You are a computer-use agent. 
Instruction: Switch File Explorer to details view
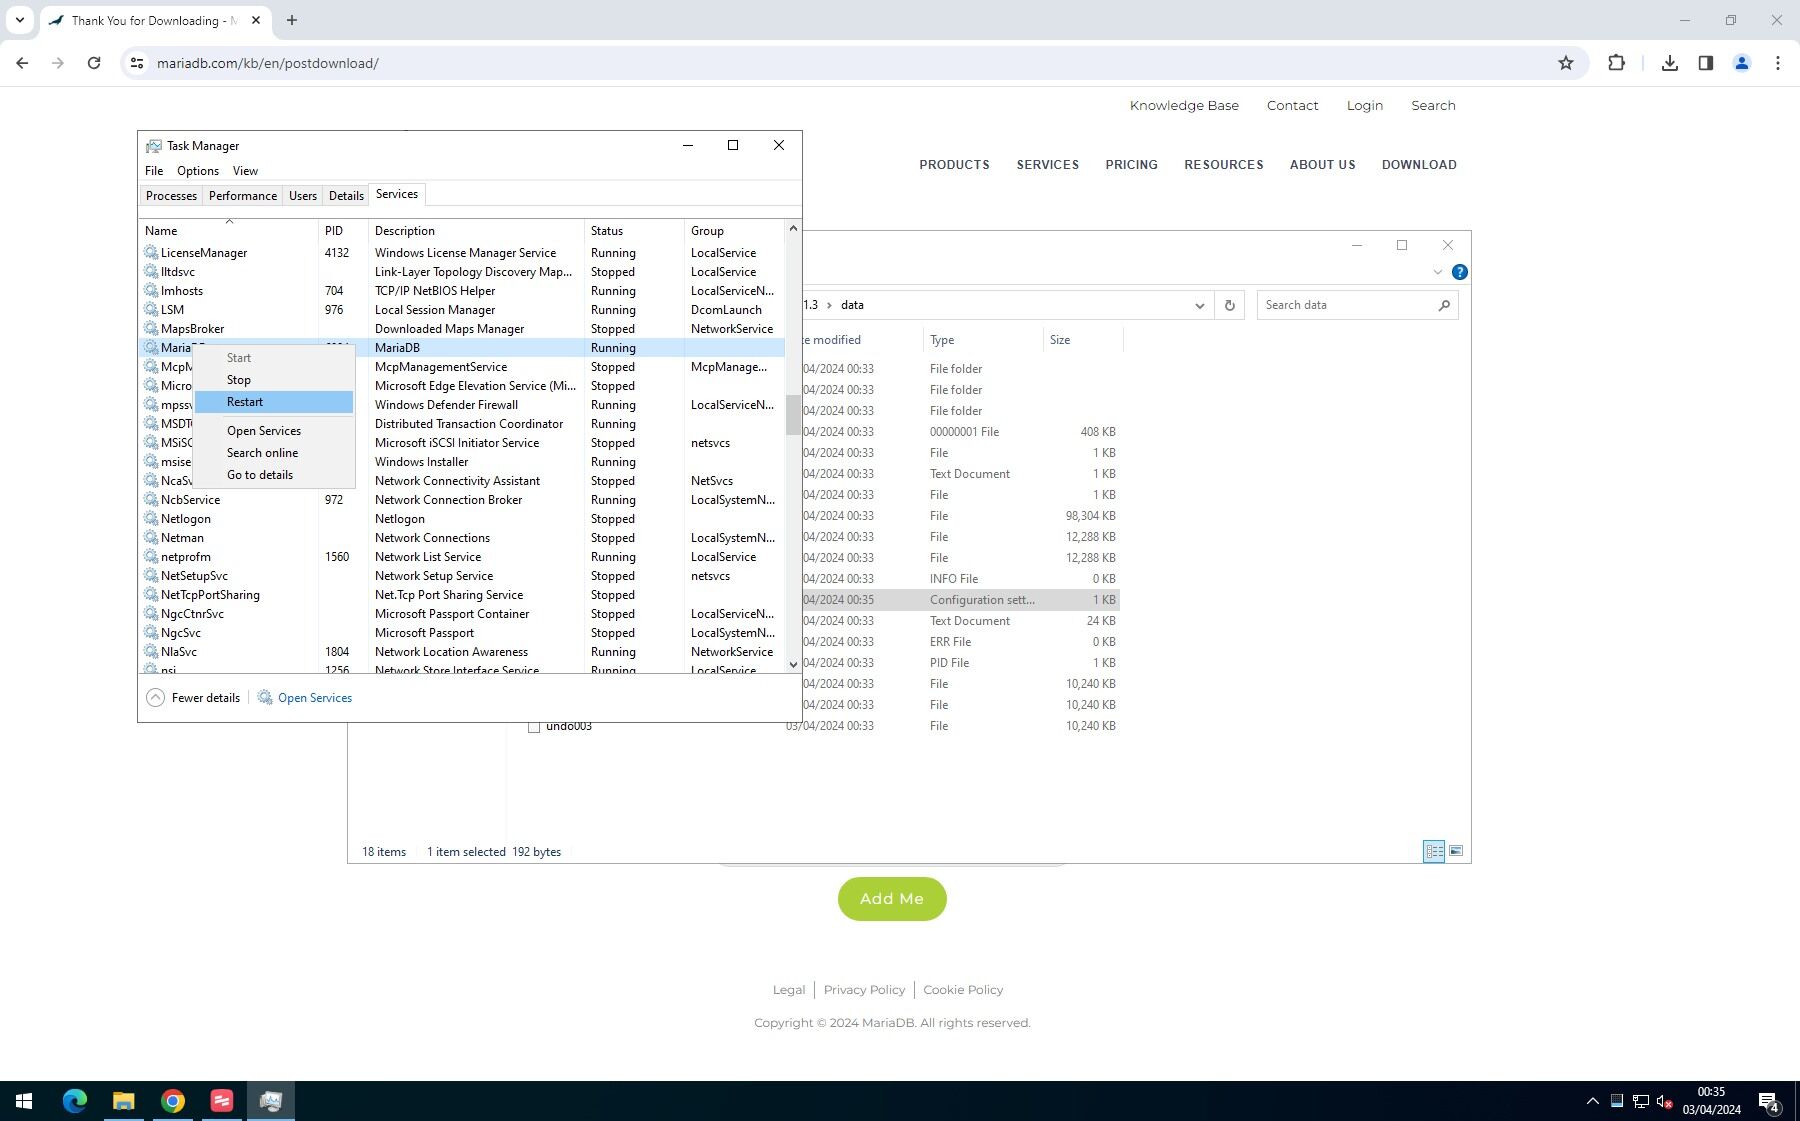click(1434, 851)
